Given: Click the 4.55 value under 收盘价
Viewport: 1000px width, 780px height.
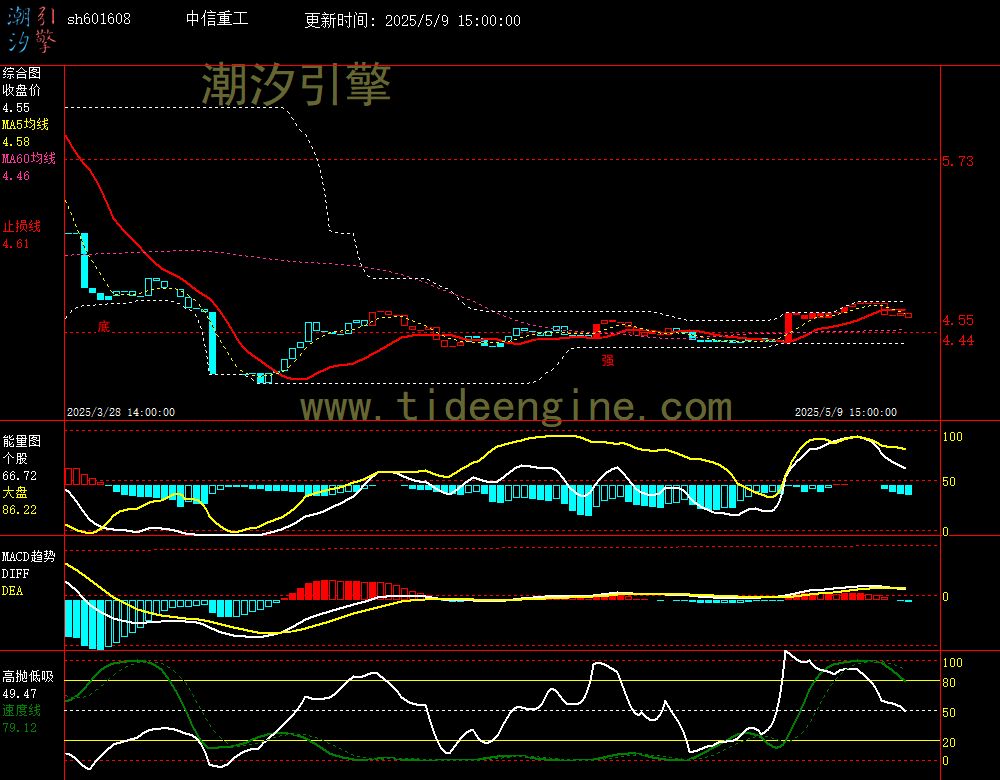Looking at the screenshot, I should [x=16, y=108].
